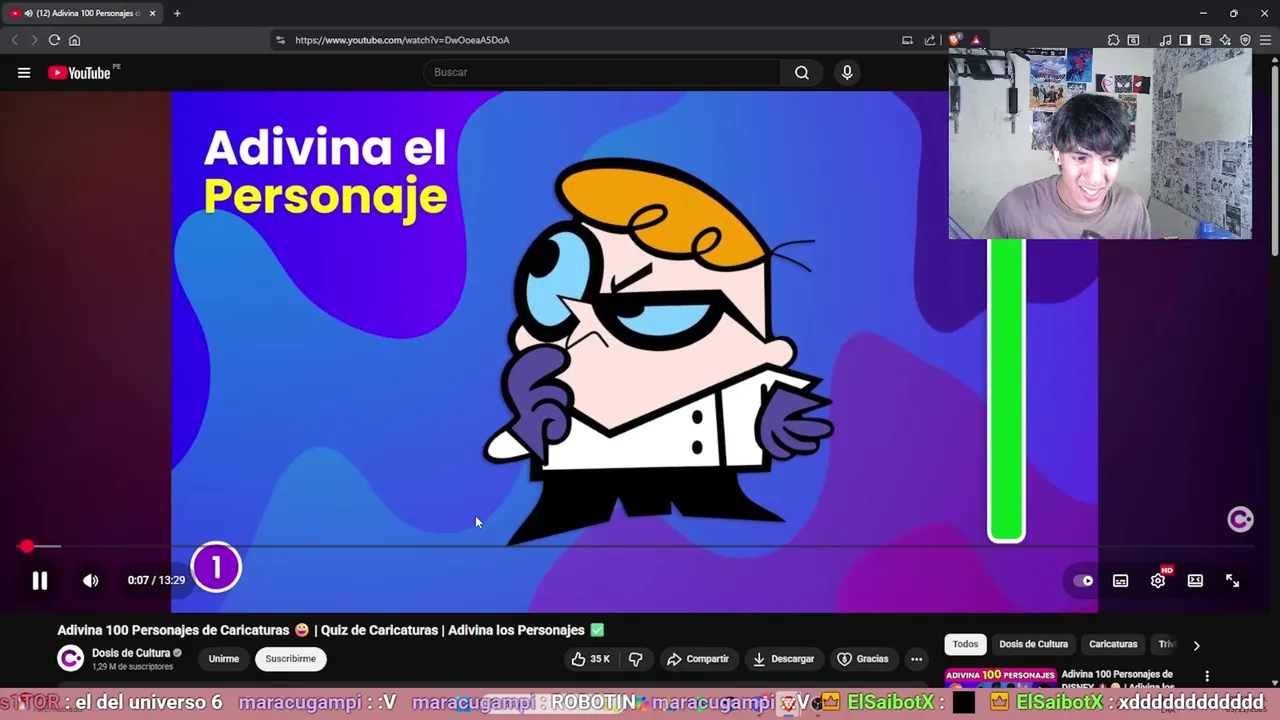Select the Caricaturas filter chip

[x=1113, y=644]
